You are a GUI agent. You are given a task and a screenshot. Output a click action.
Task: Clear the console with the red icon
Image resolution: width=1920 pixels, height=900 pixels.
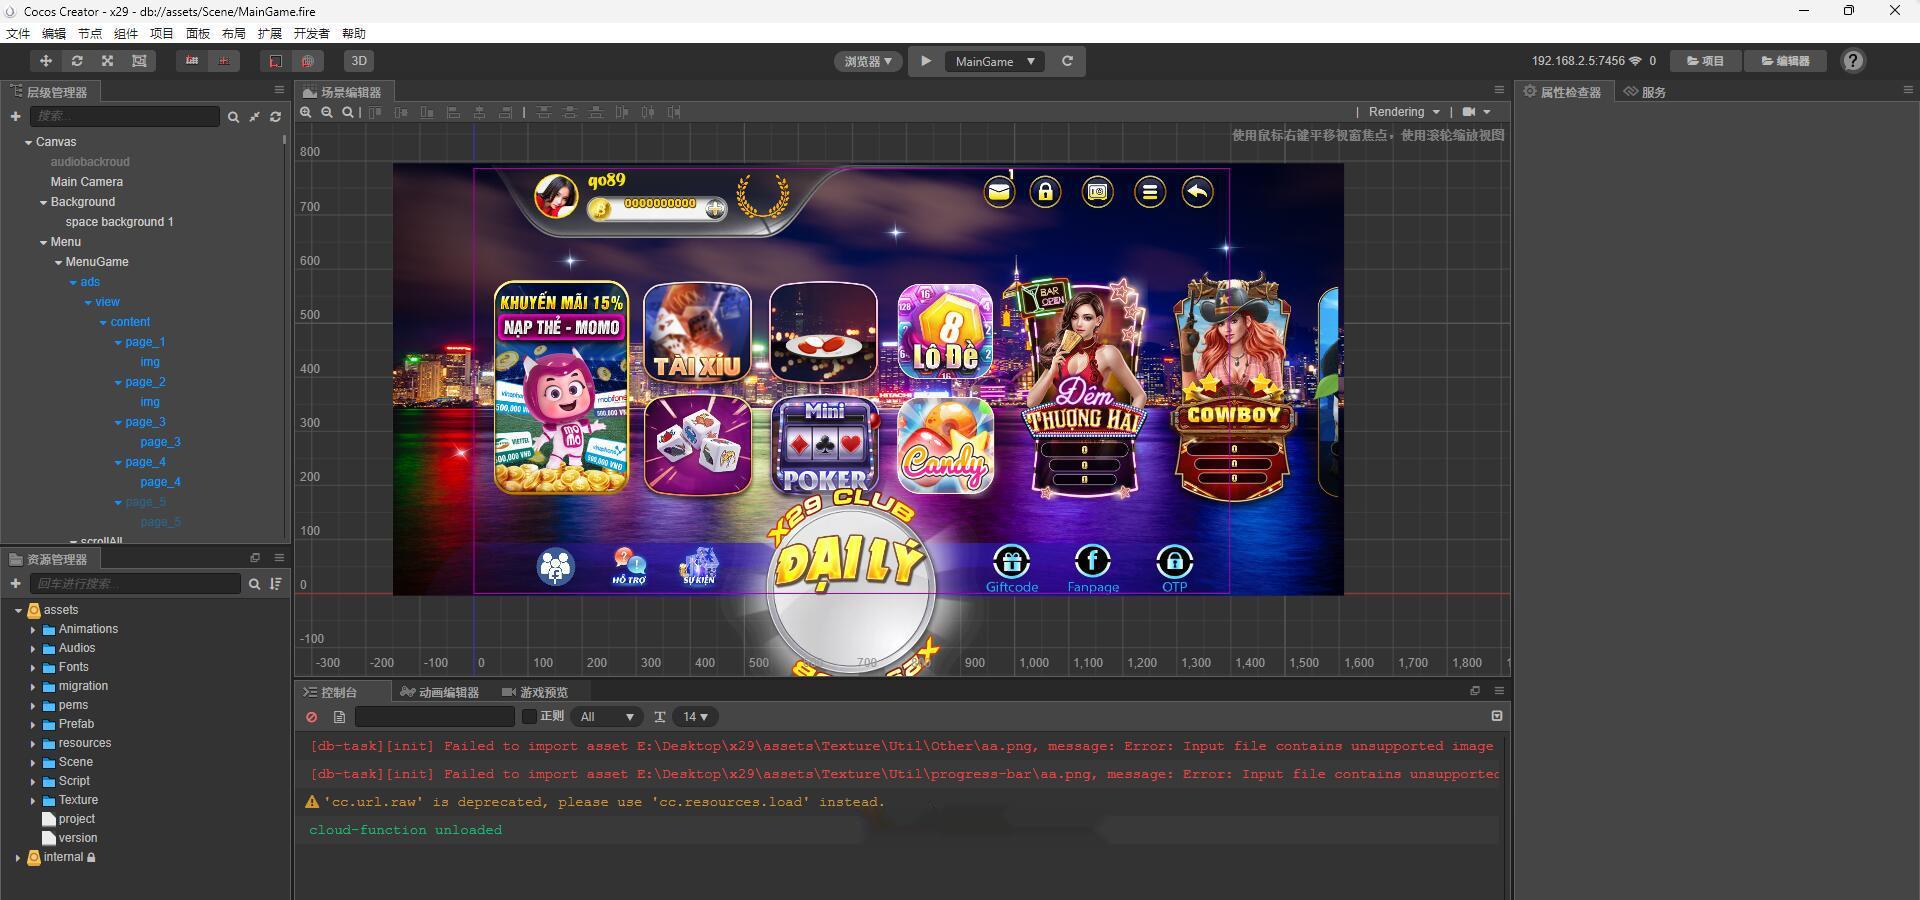[312, 717]
